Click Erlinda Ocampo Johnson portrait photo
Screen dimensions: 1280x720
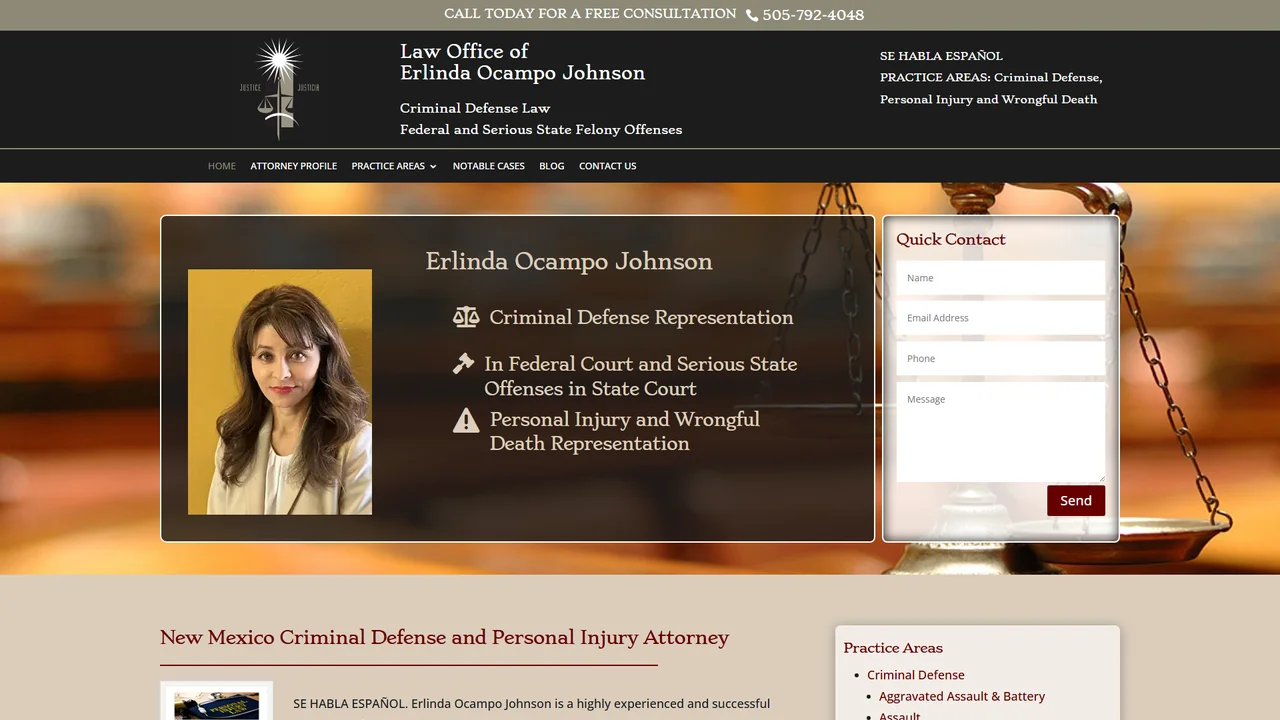tap(280, 392)
